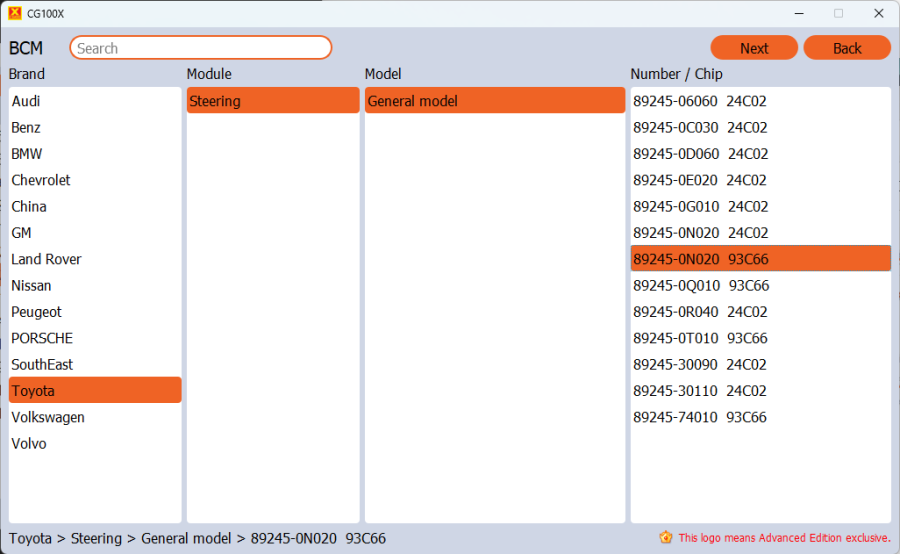Select BMW from the Brand list
This screenshot has width=900, height=554.
[27, 154]
